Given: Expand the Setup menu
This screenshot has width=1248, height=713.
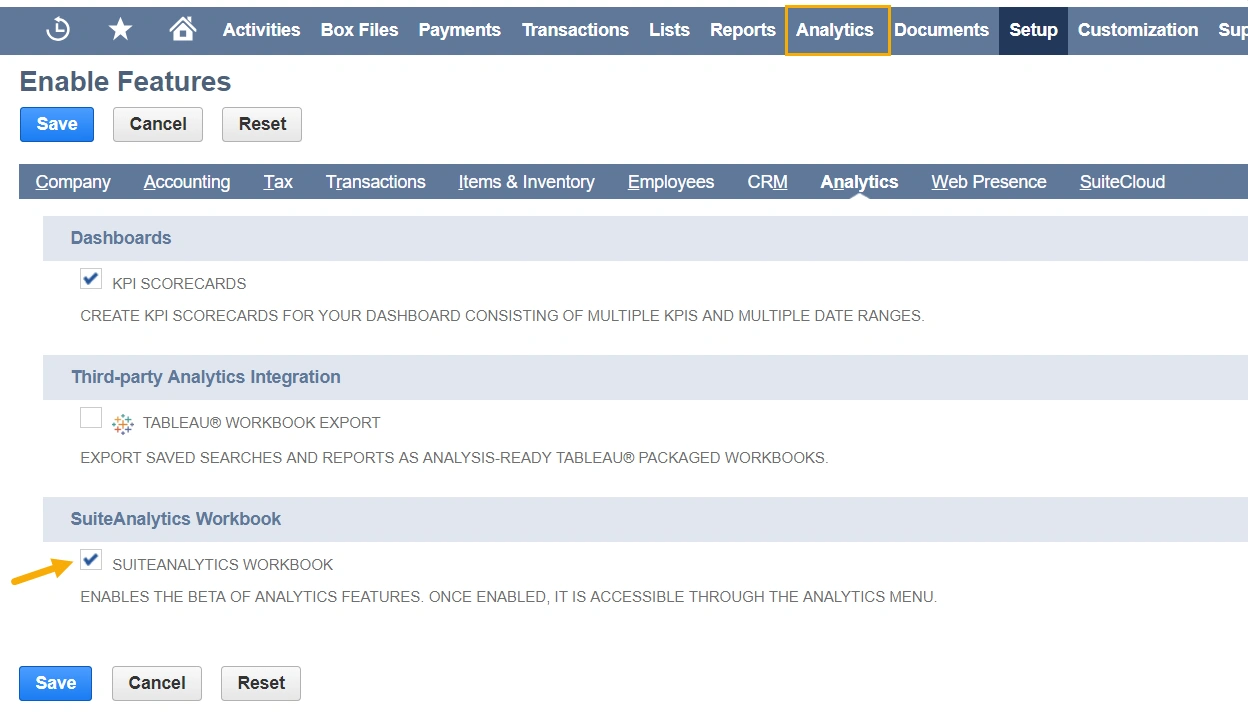Looking at the screenshot, I should pos(1033,30).
